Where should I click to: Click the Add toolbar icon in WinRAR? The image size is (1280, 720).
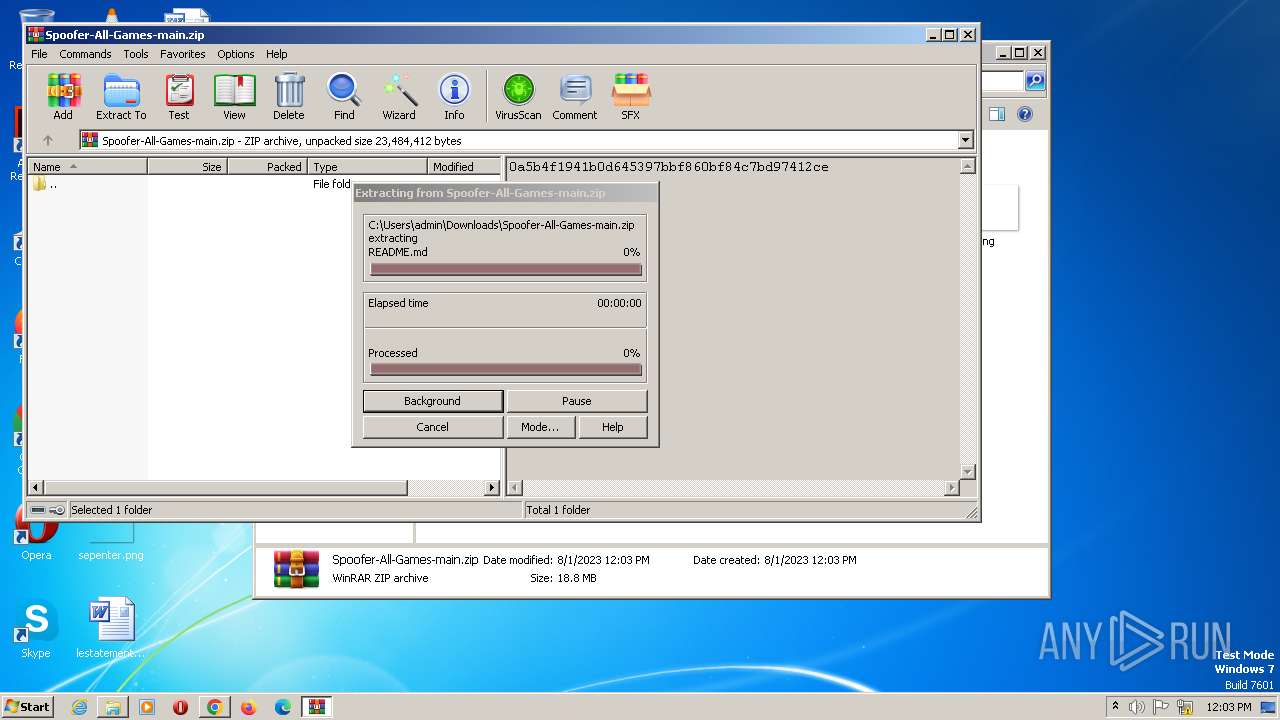coord(63,97)
